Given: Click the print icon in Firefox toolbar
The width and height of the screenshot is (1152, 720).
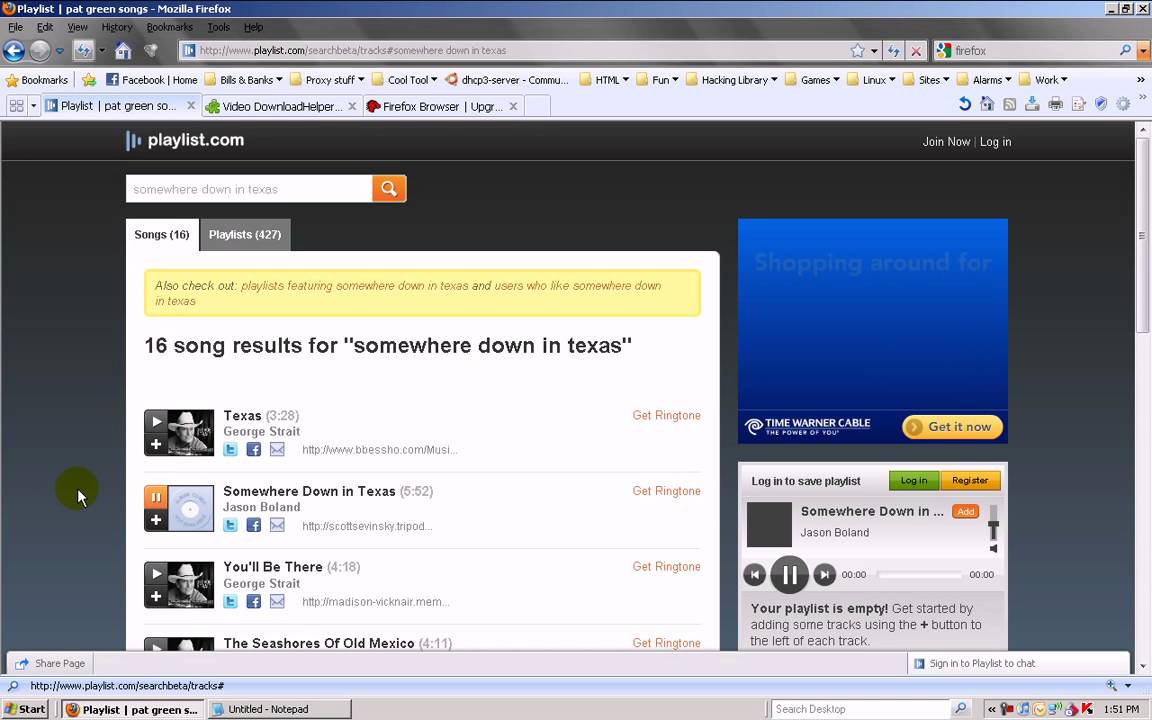Looking at the screenshot, I should 1056,104.
